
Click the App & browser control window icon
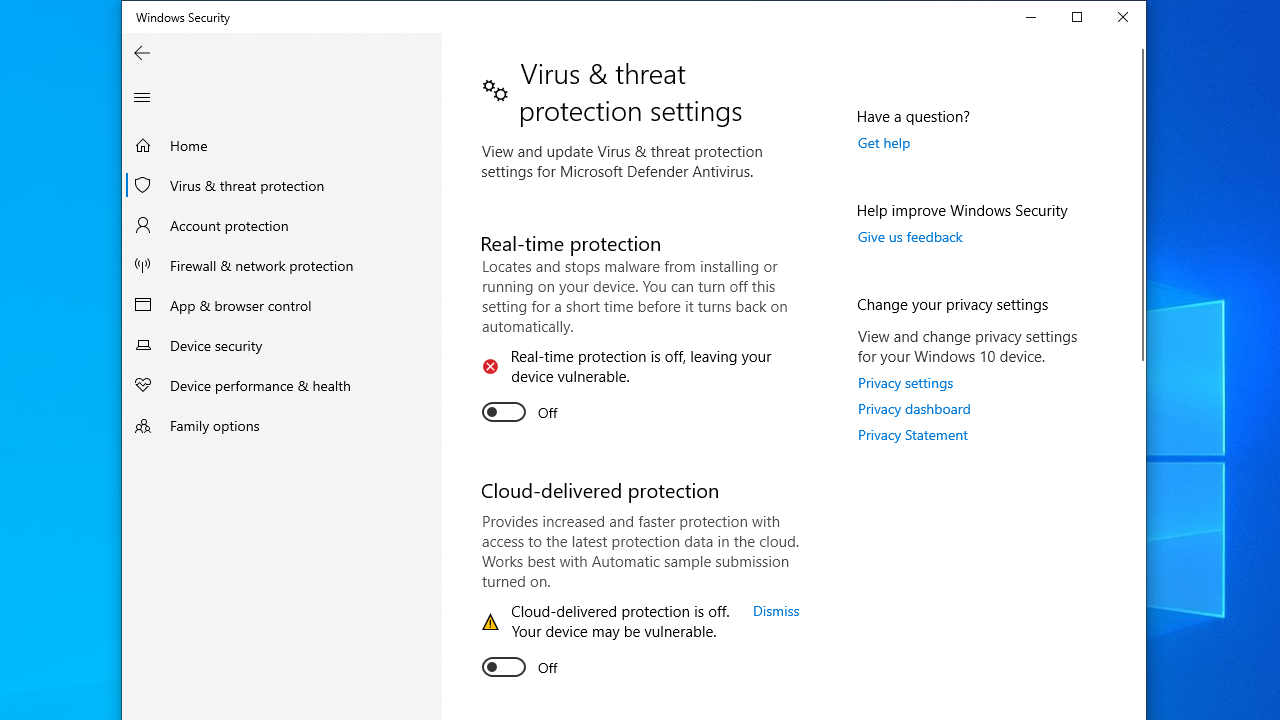tap(143, 305)
